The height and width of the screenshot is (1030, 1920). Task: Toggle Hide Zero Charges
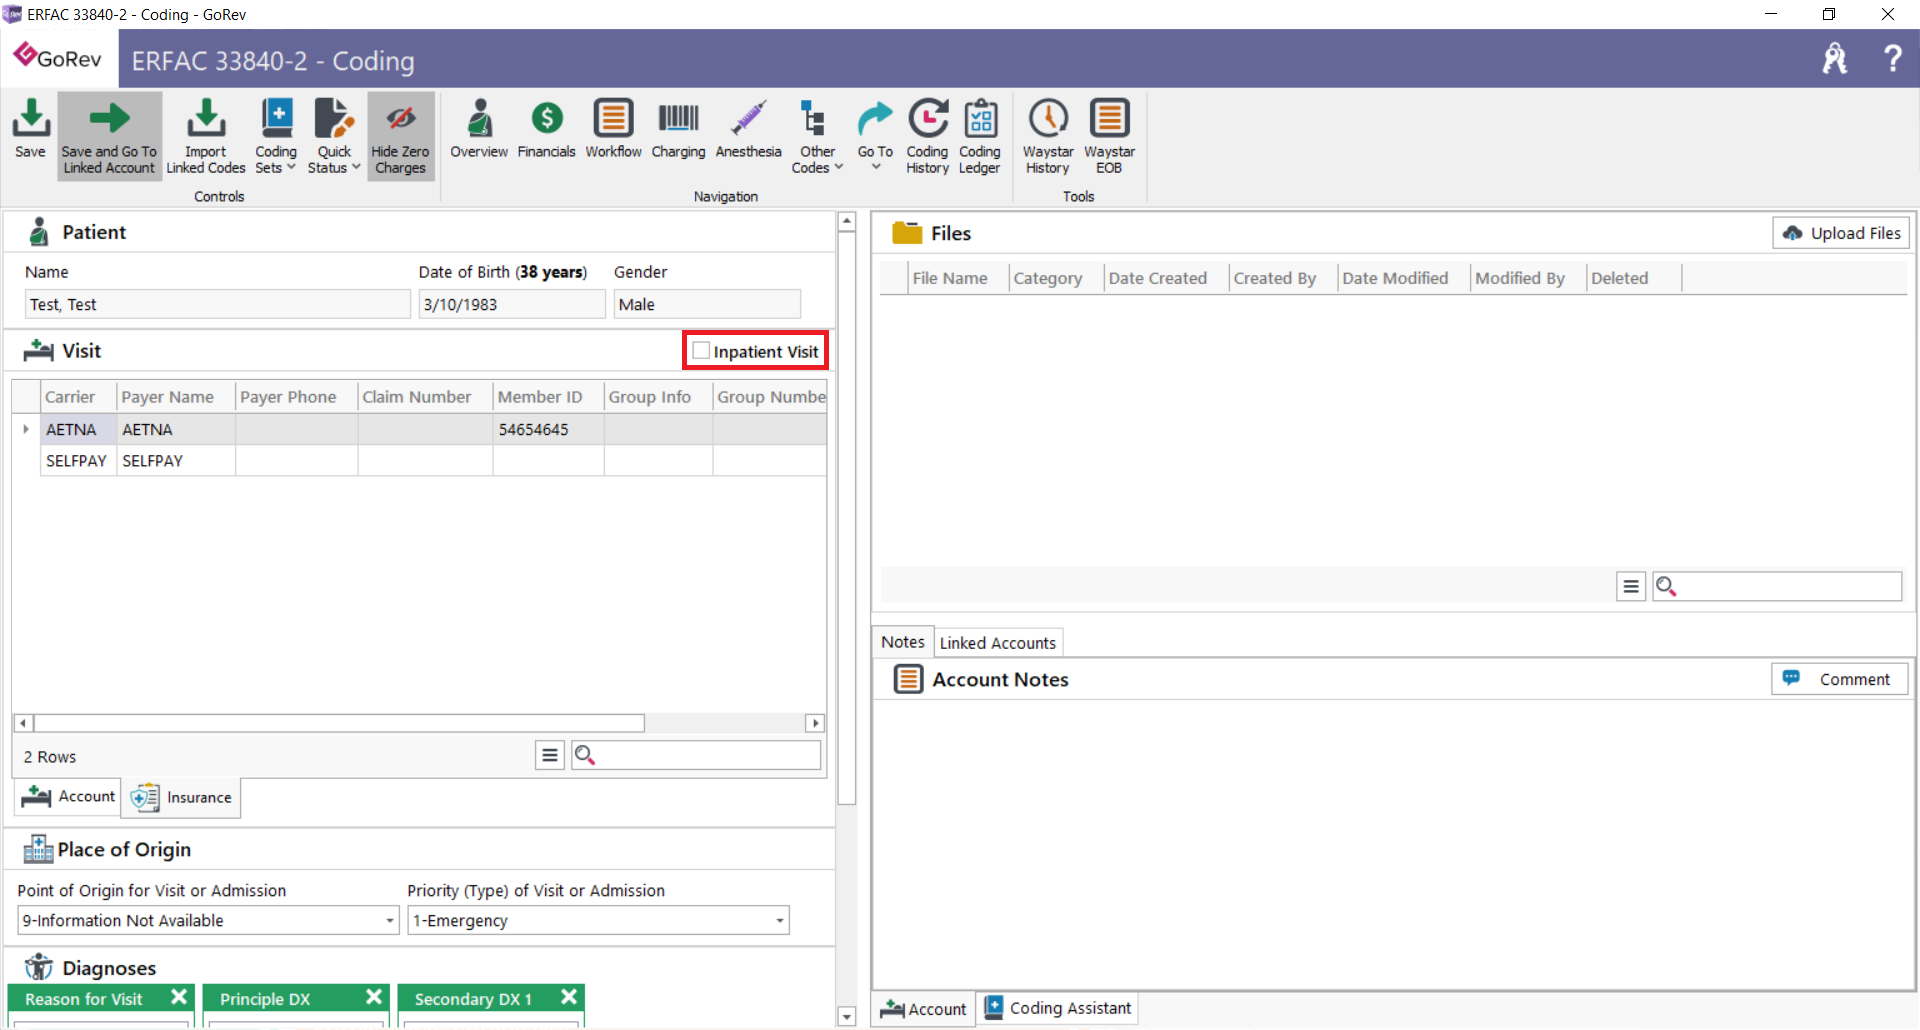coord(400,136)
